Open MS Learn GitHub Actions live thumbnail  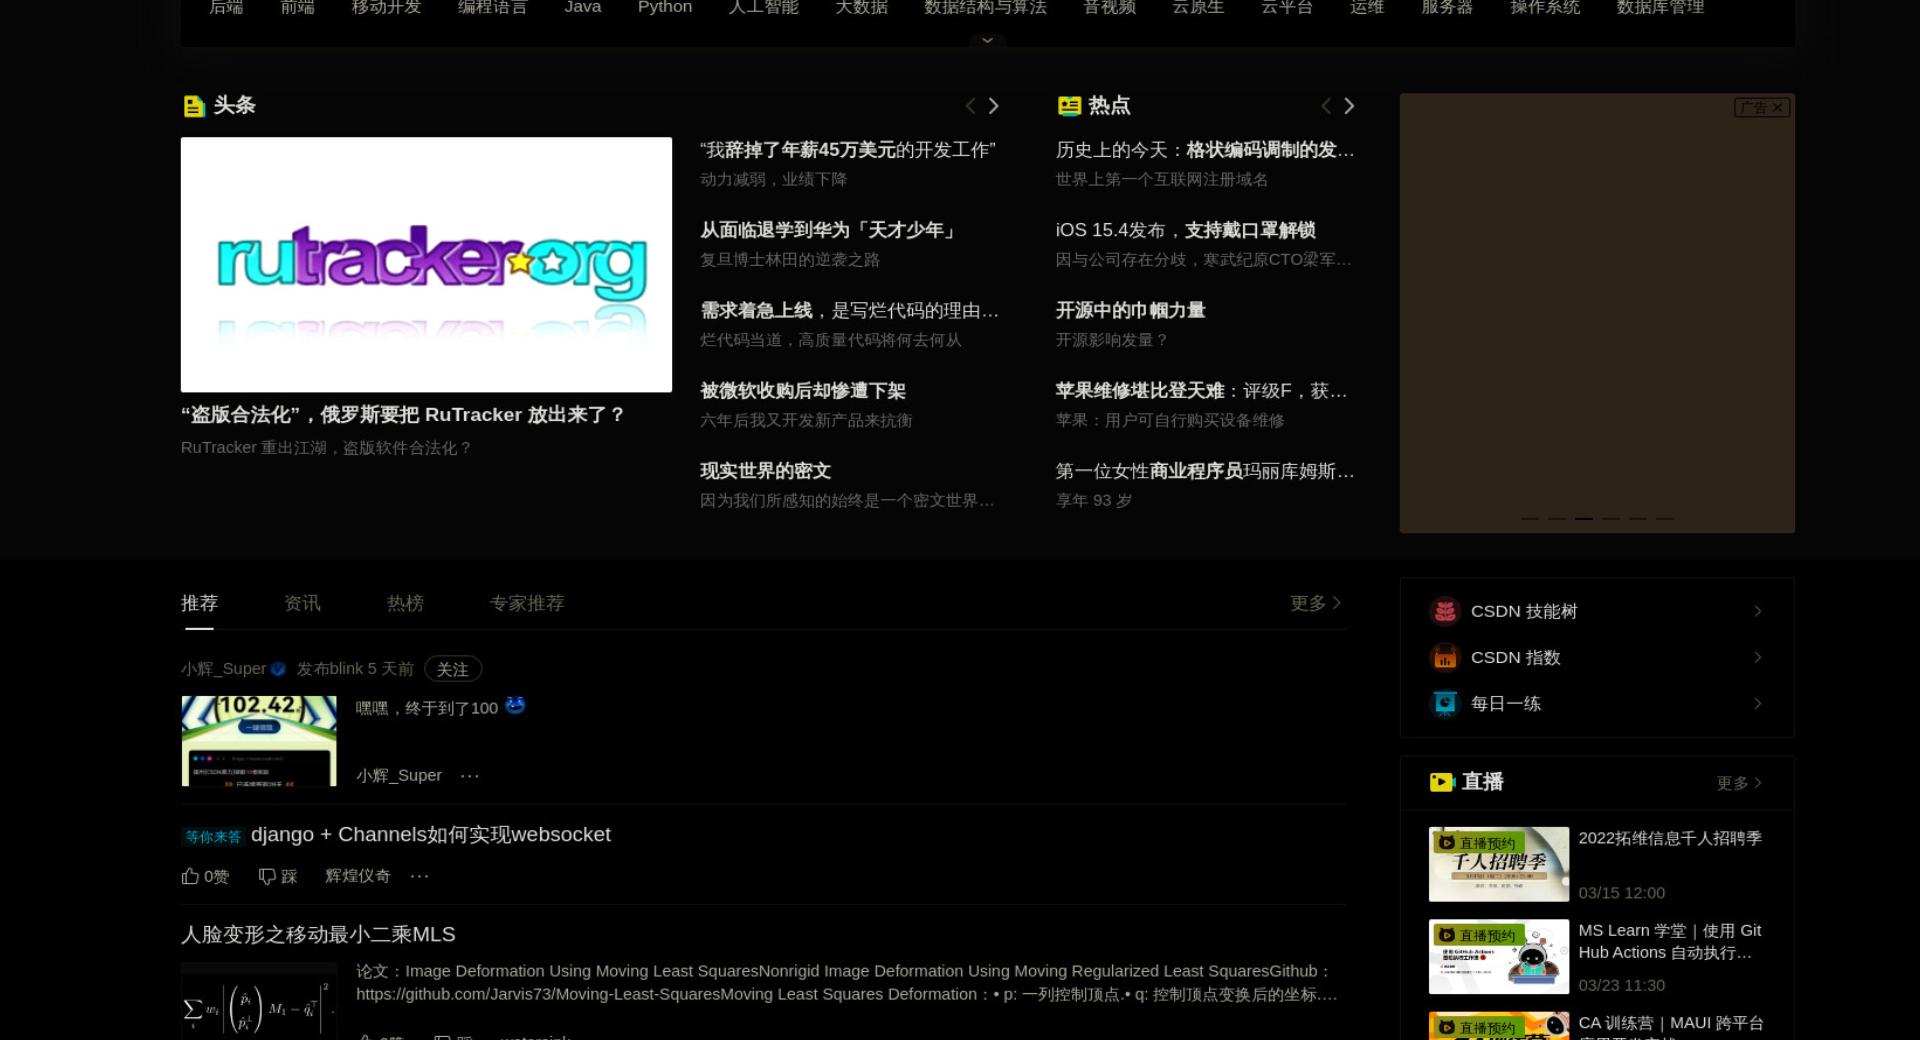1499,956
